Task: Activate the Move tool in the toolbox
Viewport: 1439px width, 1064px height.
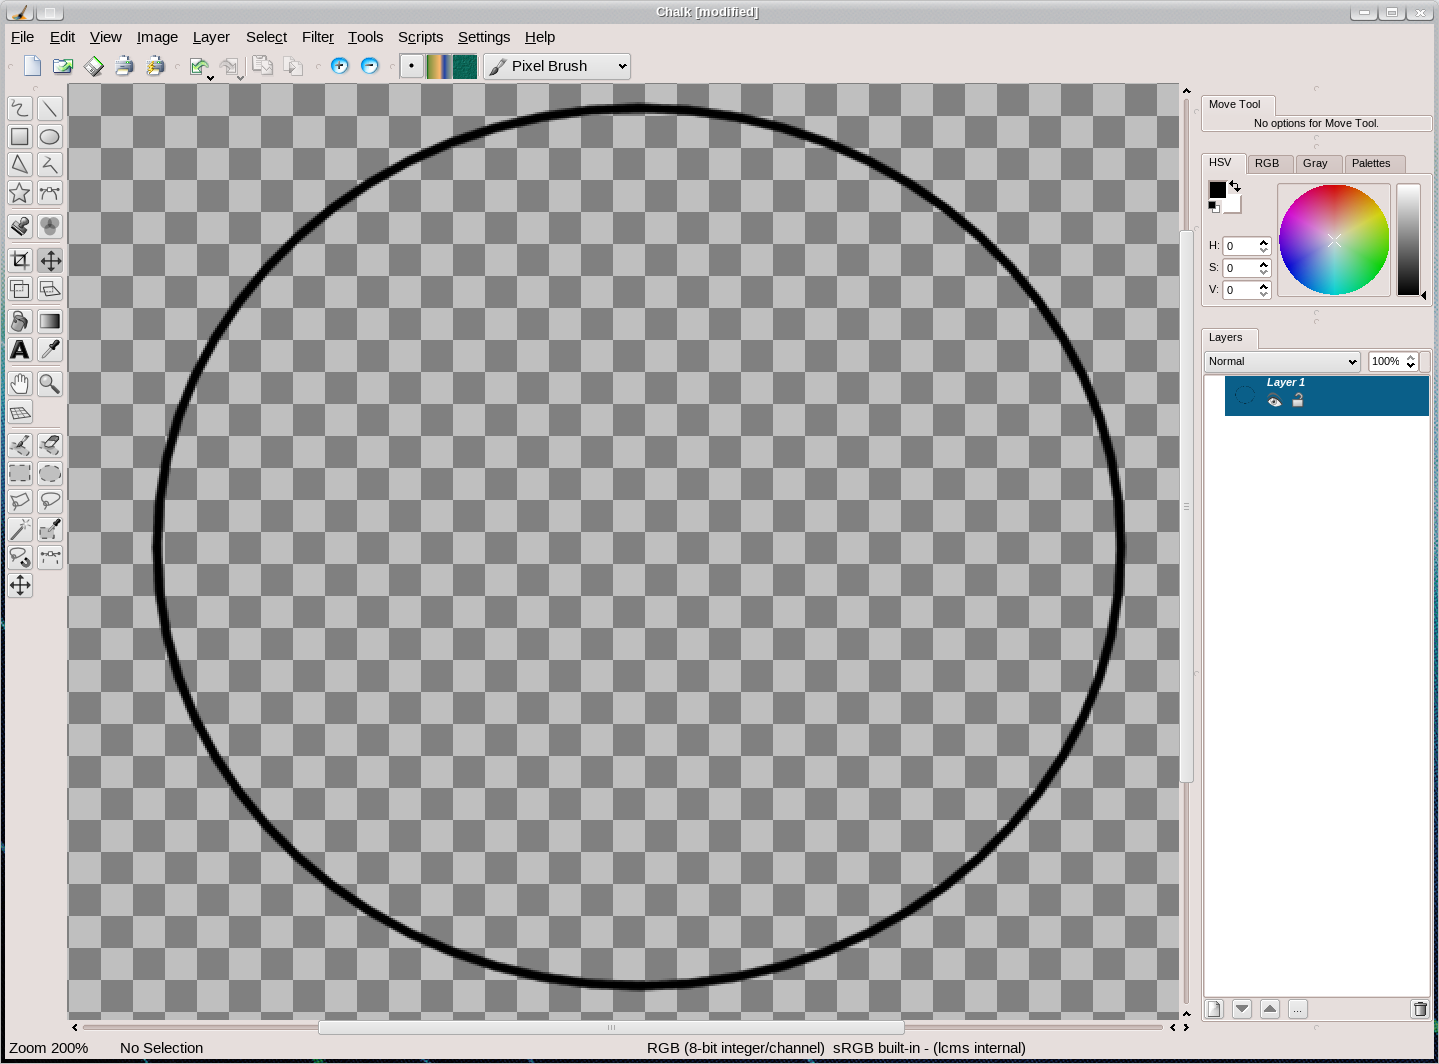Action: tap(50, 261)
